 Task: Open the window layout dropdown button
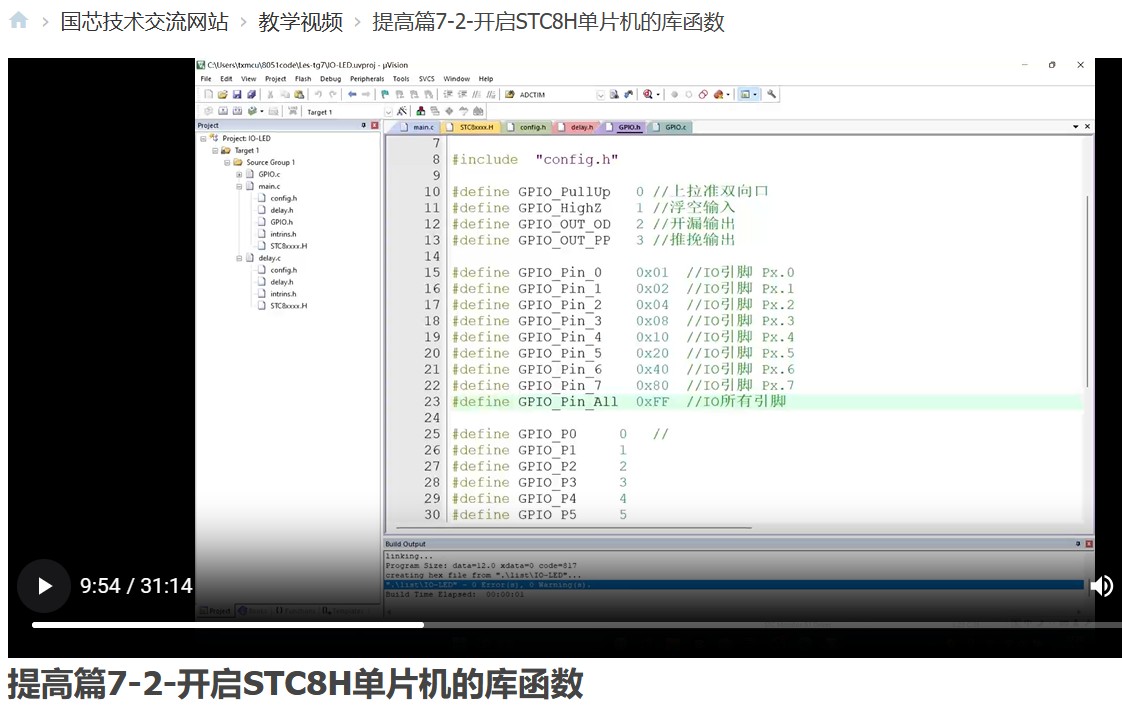coord(755,94)
